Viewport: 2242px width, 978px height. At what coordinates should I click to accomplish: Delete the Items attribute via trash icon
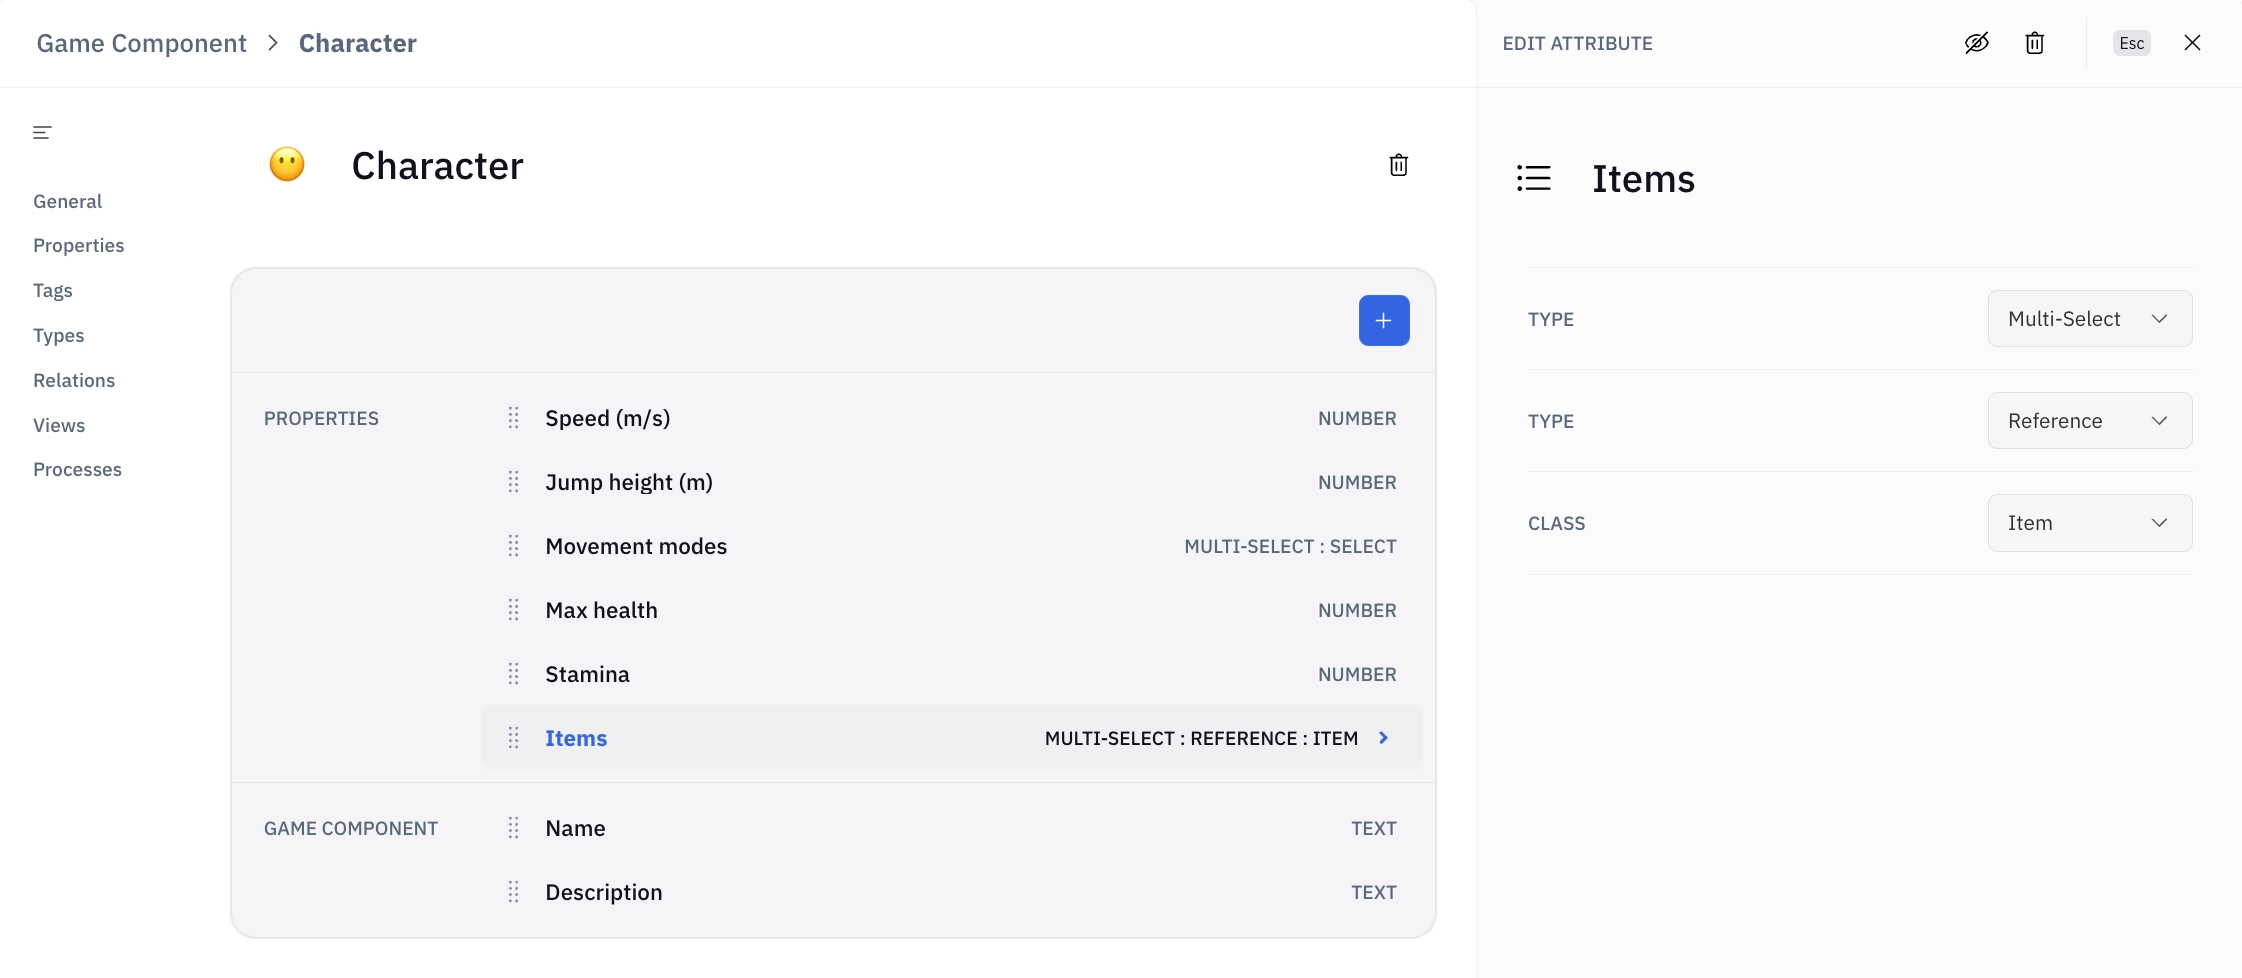[x=2034, y=43]
